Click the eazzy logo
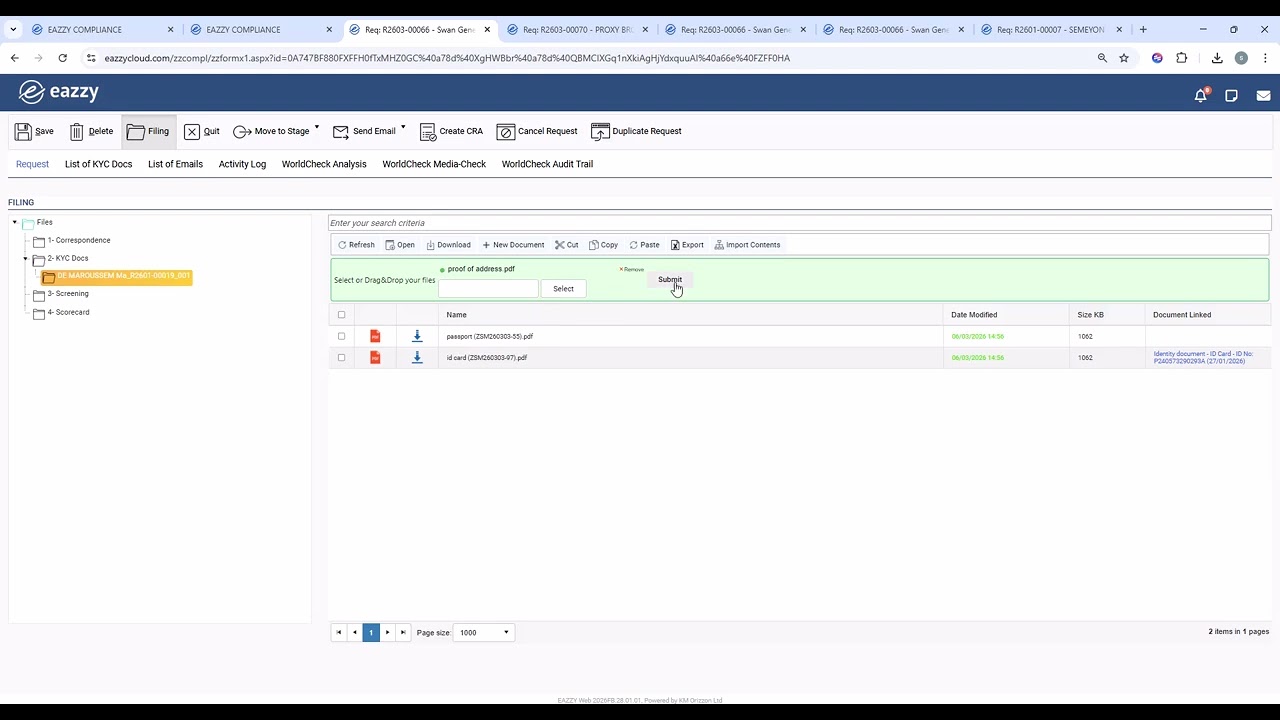The width and height of the screenshot is (1280, 720). tap(59, 92)
